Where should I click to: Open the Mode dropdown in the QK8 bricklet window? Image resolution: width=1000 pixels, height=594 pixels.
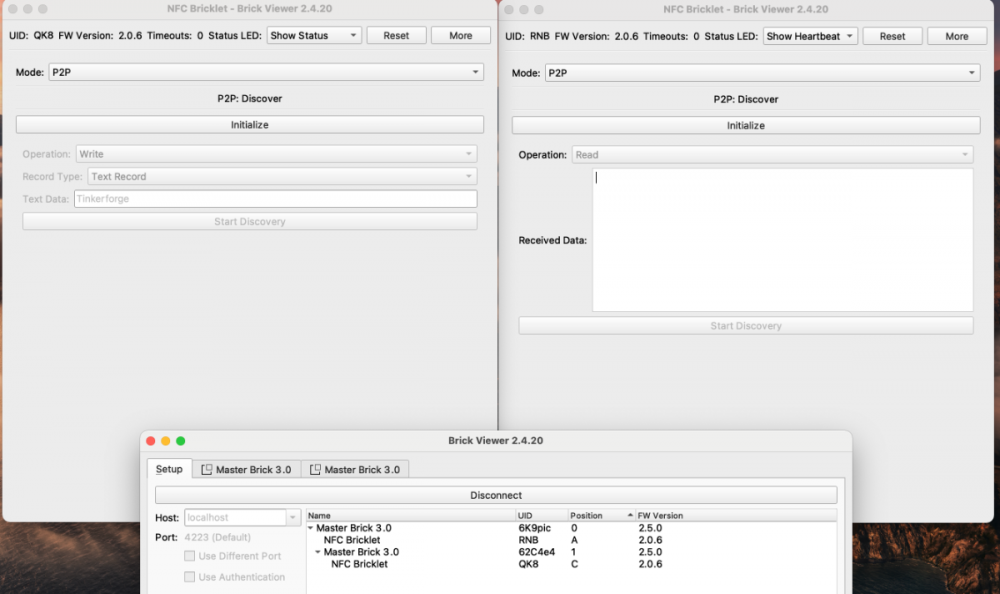265,73
